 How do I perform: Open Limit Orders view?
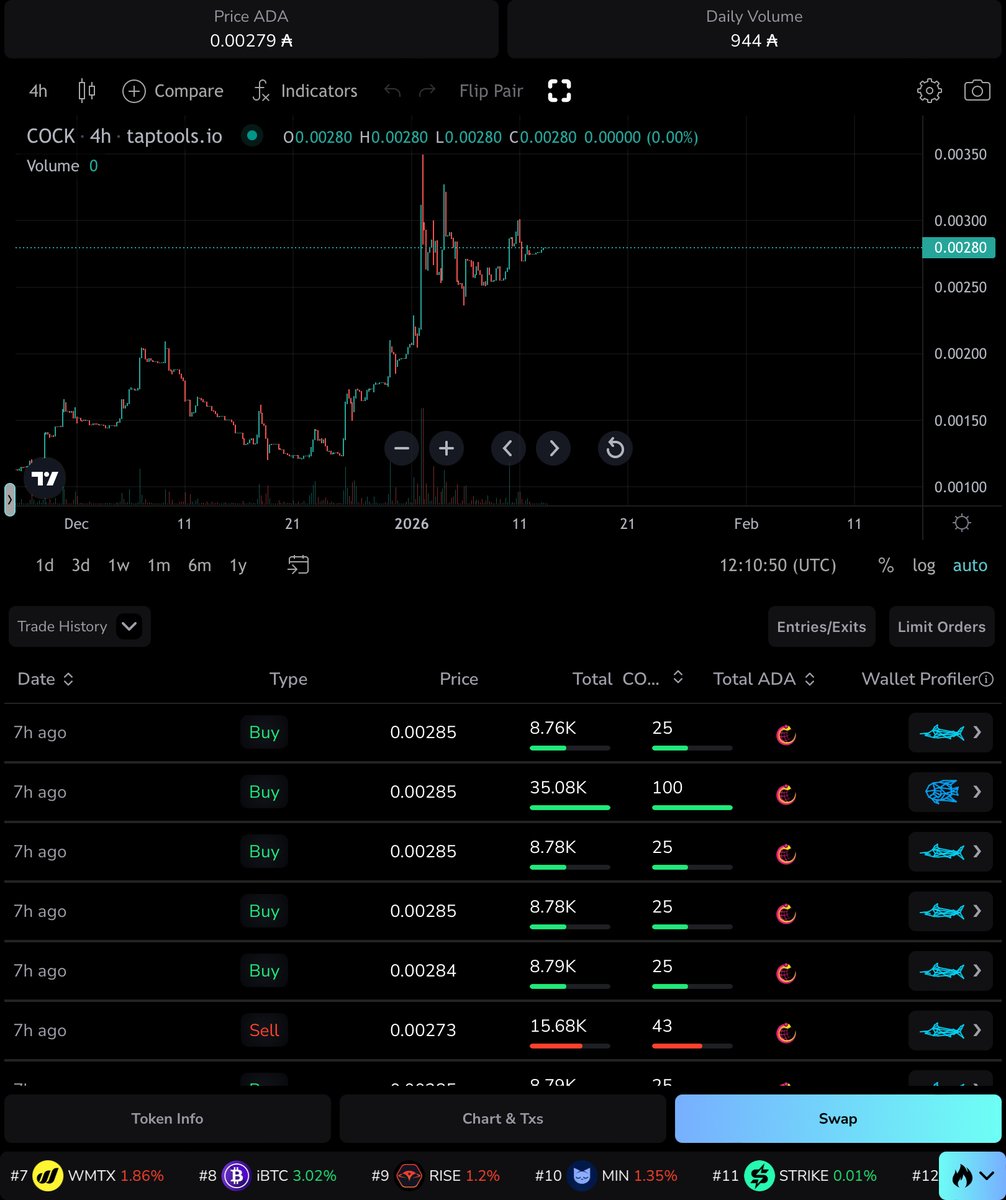[941, 627]
